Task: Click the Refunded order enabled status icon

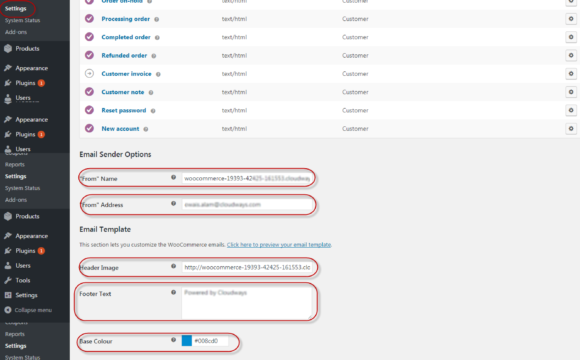Action: pyautogui.click(x=89, y=55)
